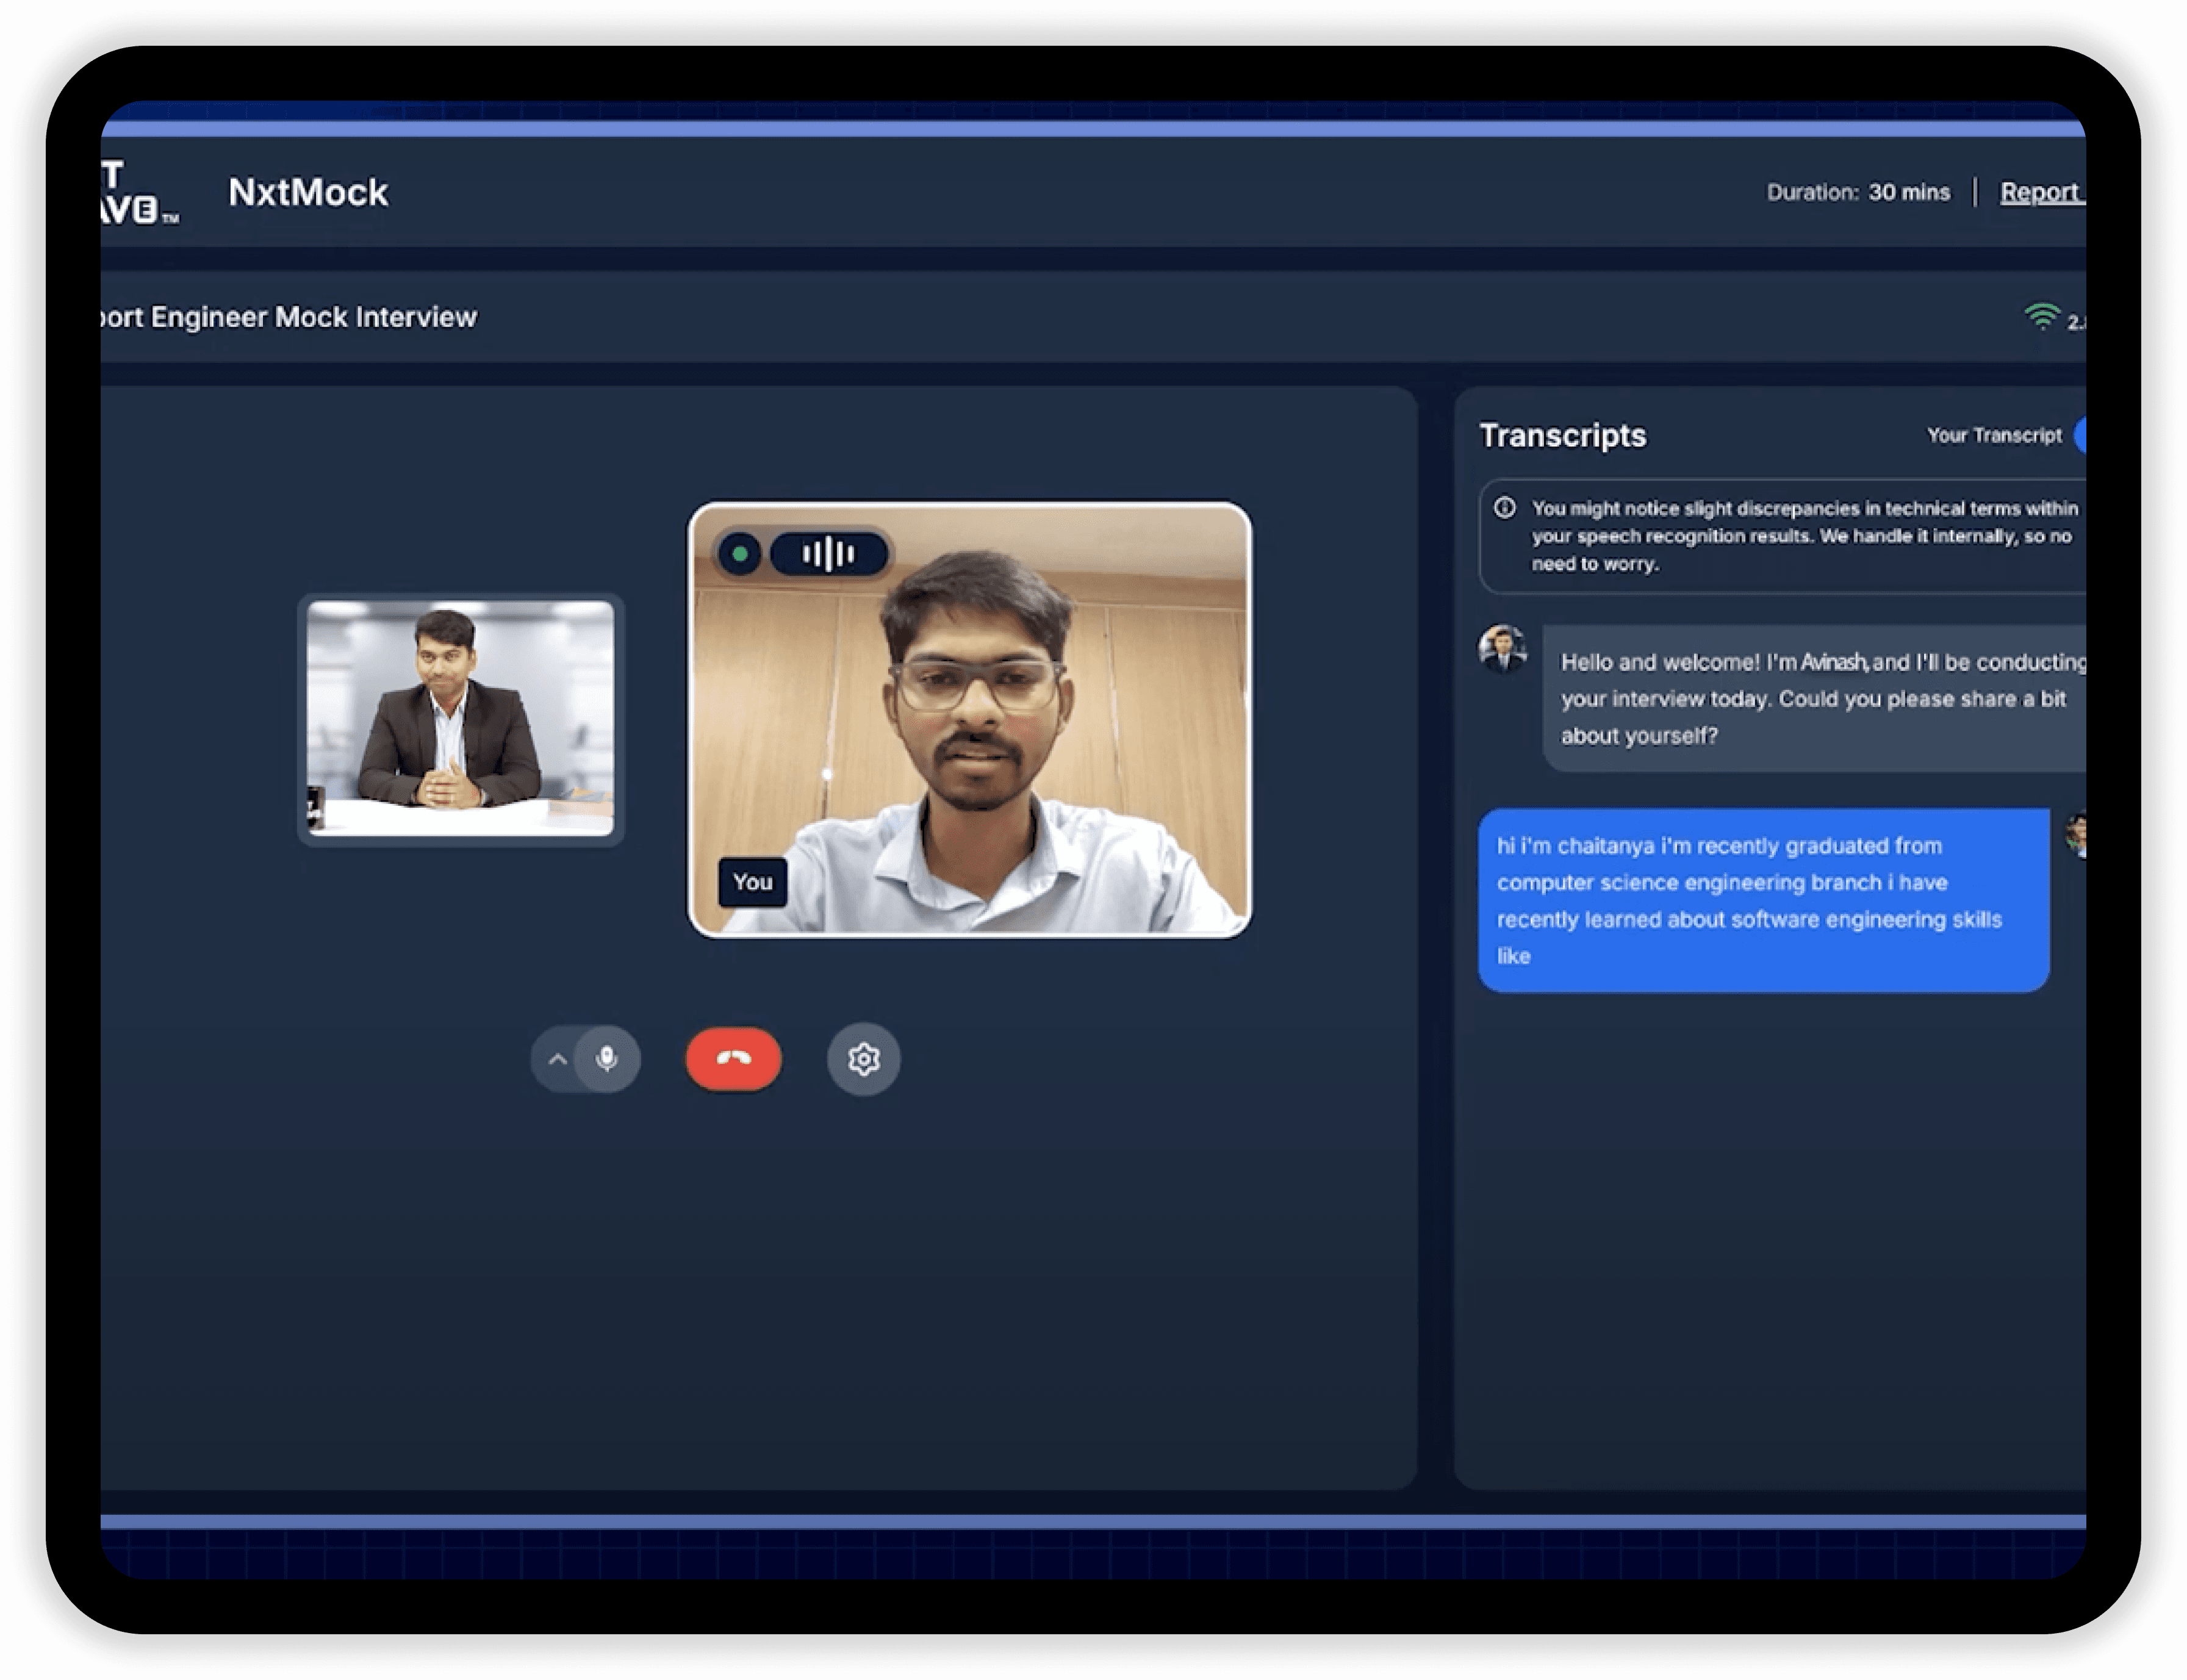Open settings gear below video

click(x=863, y=1058)
